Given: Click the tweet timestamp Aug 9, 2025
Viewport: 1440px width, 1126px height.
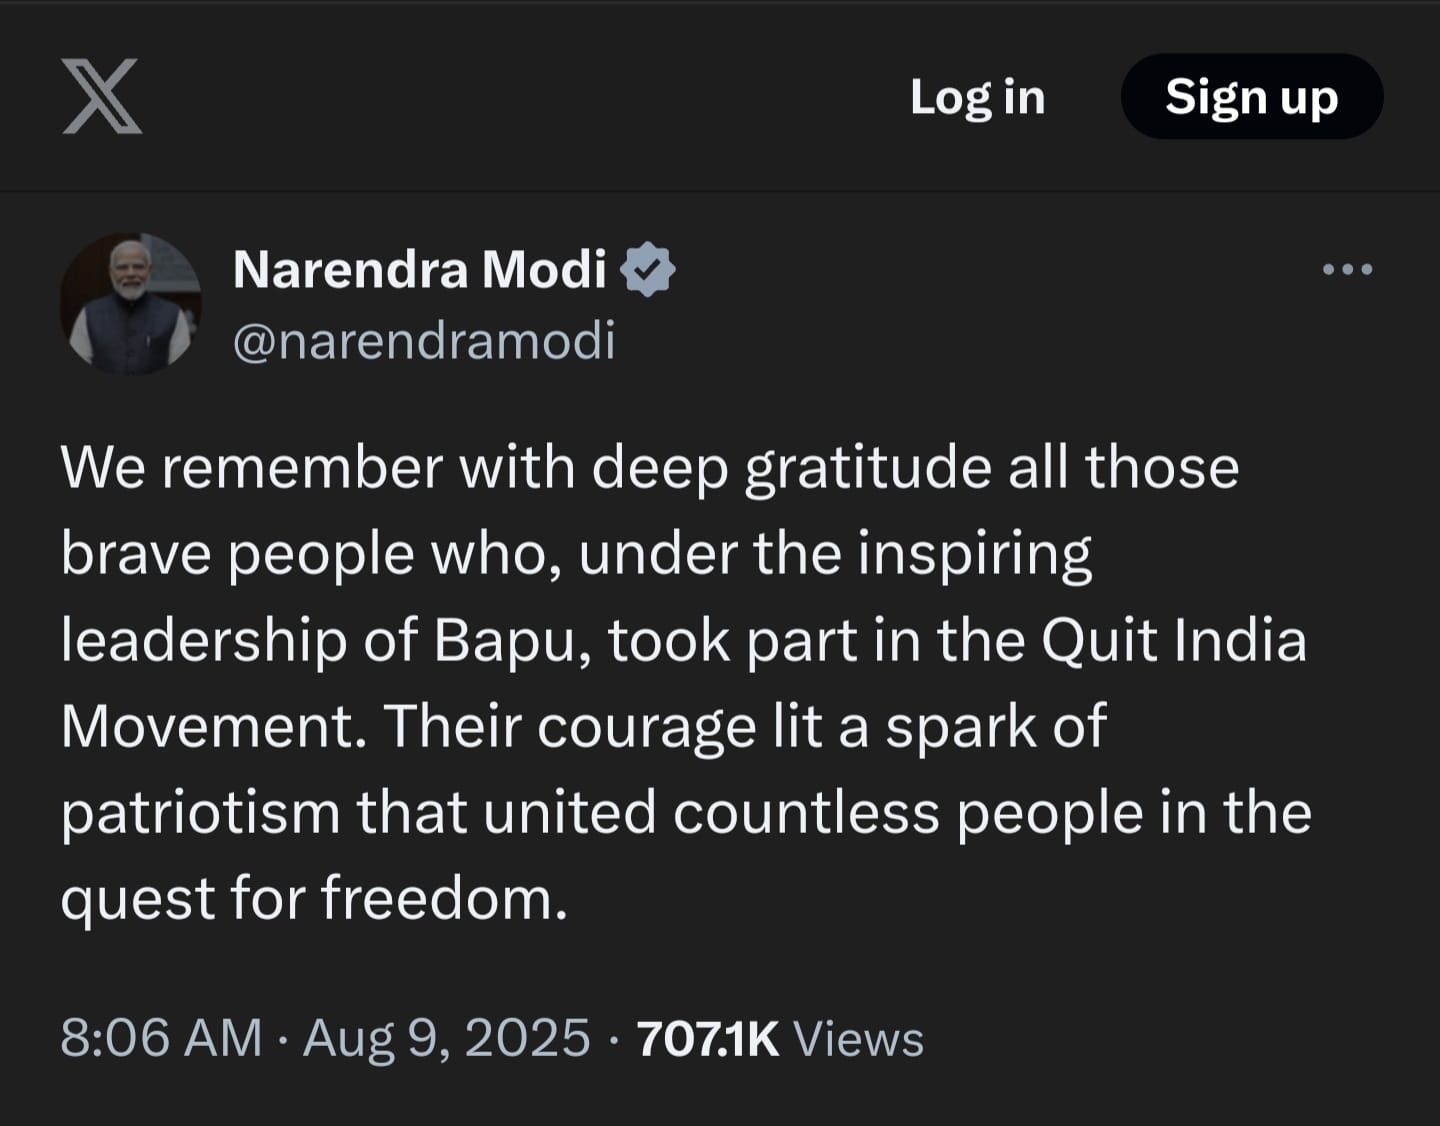Looking at the screenshot, I should pos(444,1038).
